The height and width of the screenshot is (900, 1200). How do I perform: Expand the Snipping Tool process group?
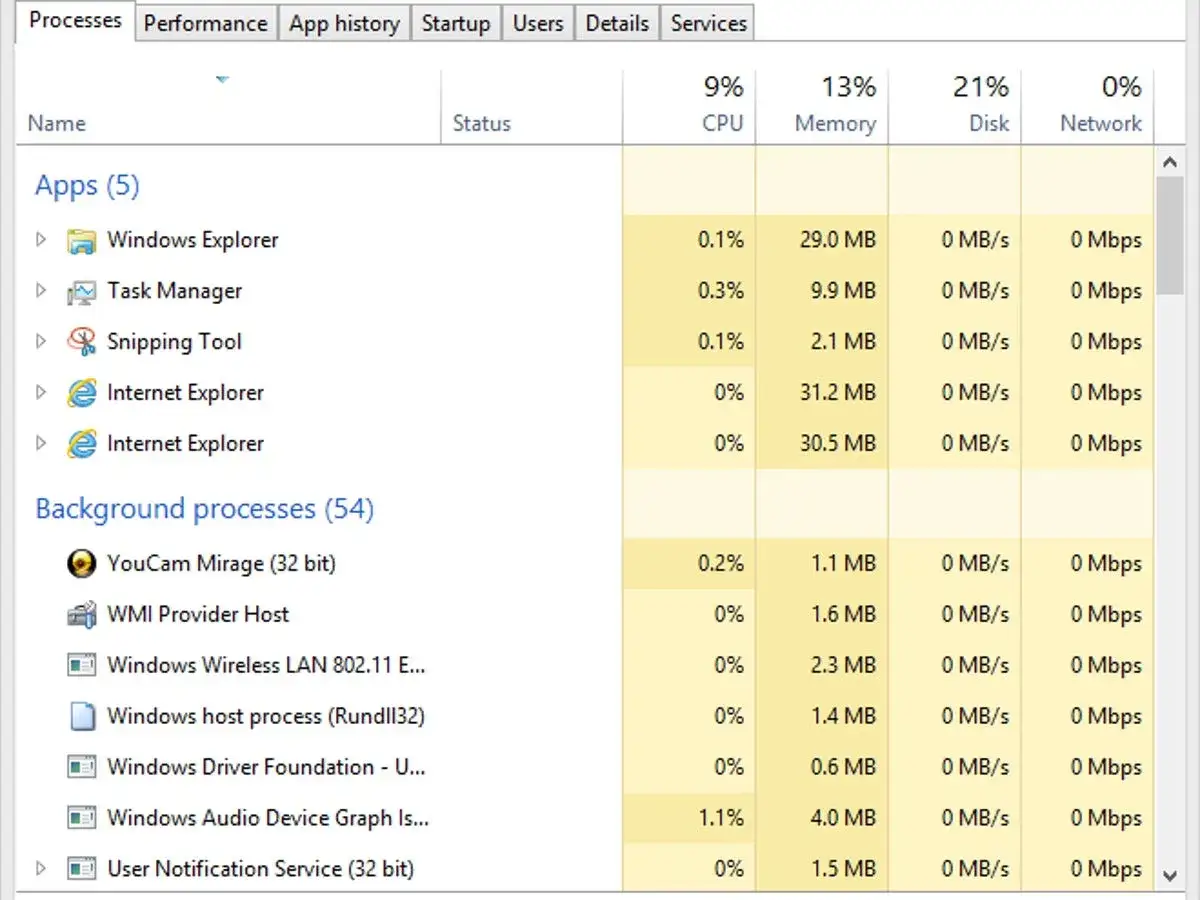41,342
